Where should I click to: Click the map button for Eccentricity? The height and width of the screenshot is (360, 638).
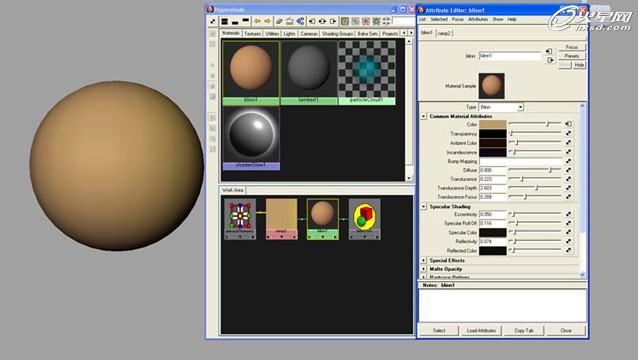click(x=568, y=214)
